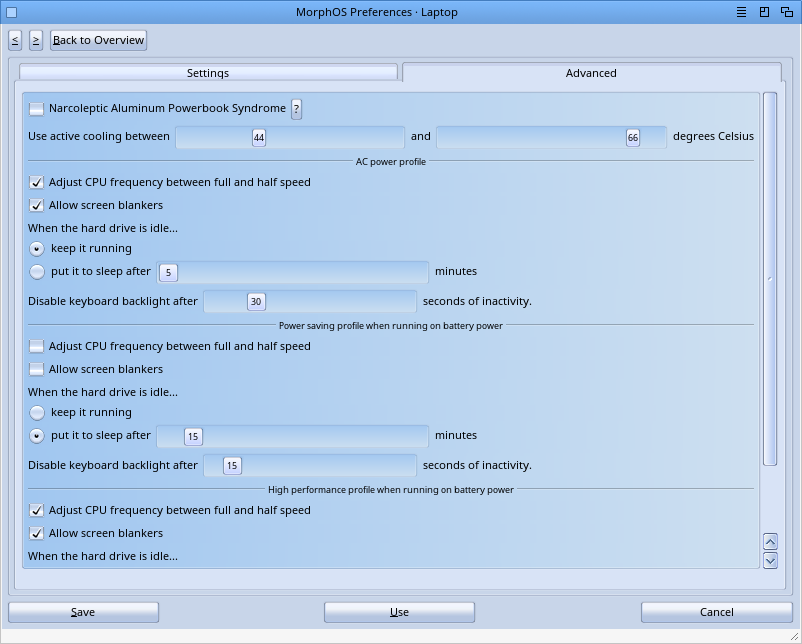Switch to the Settings tab
802x644 pixels.
[208, 73]
